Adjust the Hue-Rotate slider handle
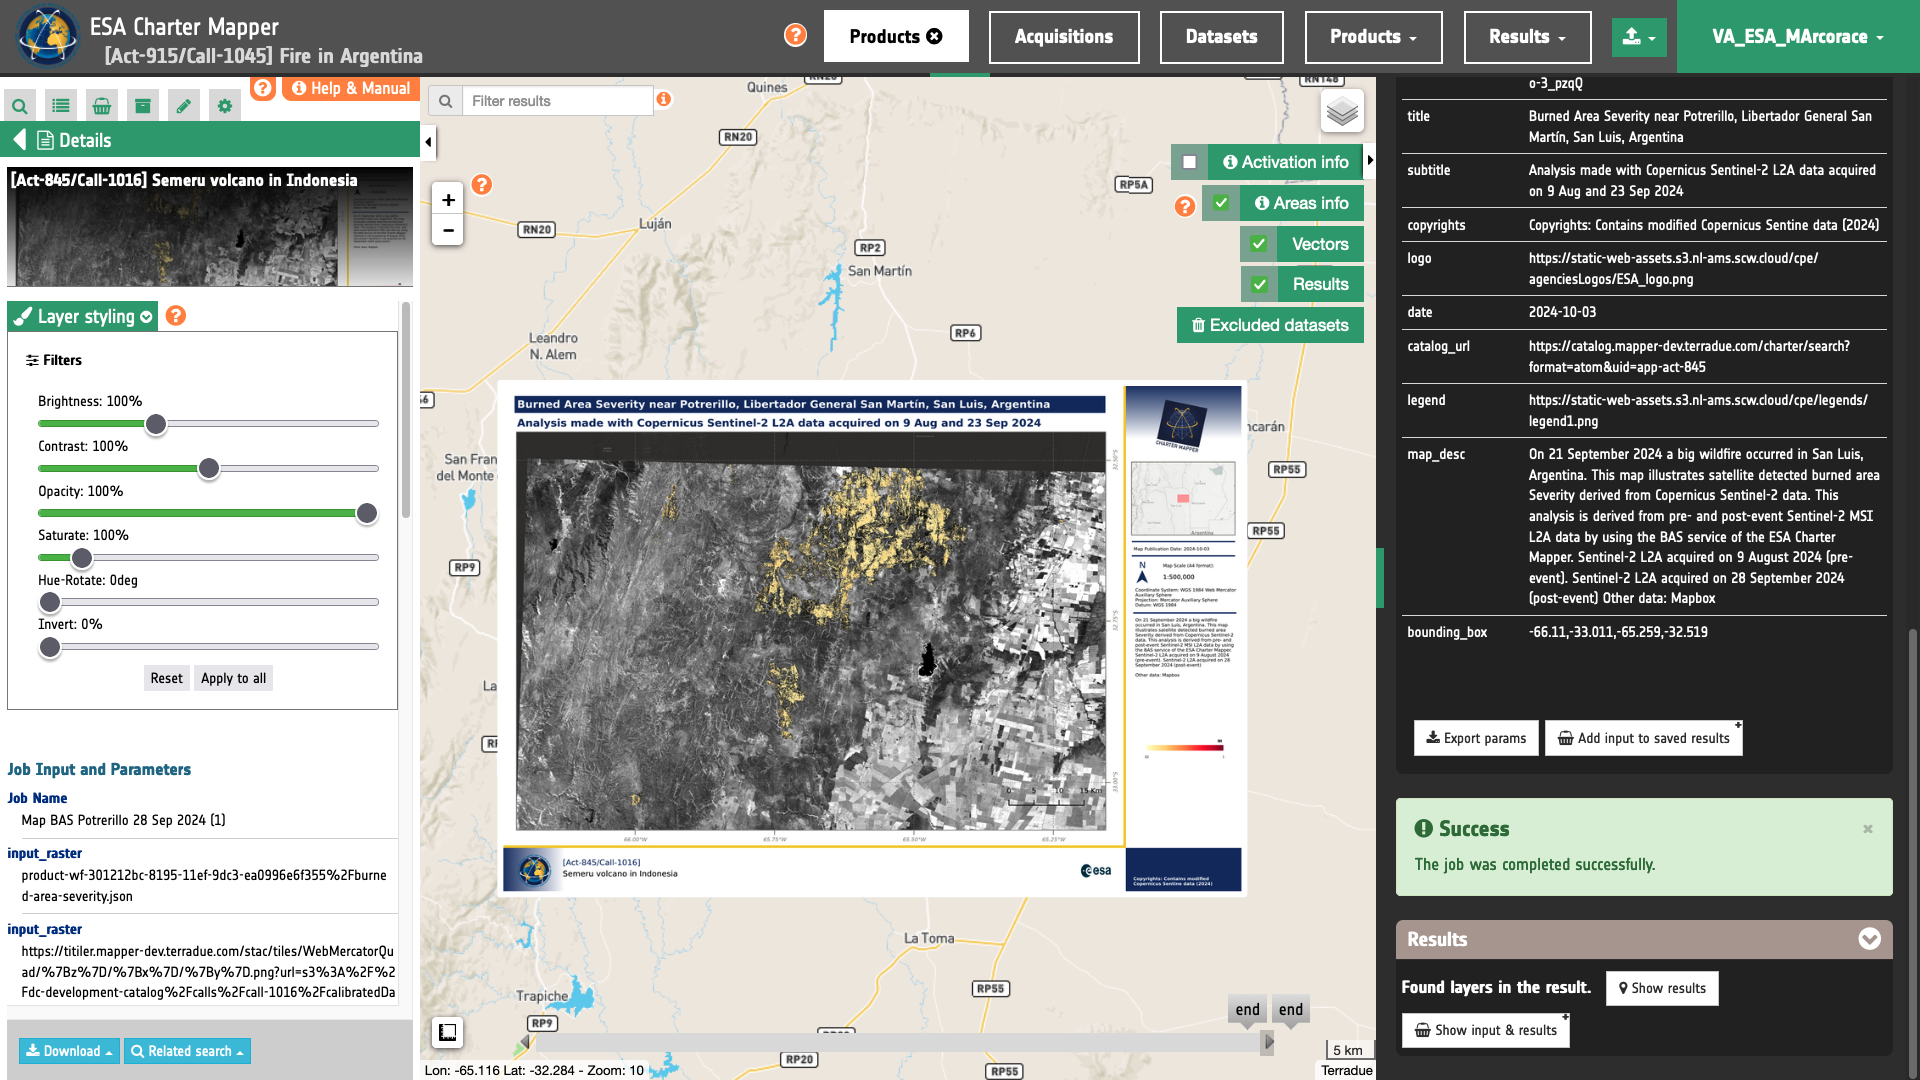 [x=50, y=602]
